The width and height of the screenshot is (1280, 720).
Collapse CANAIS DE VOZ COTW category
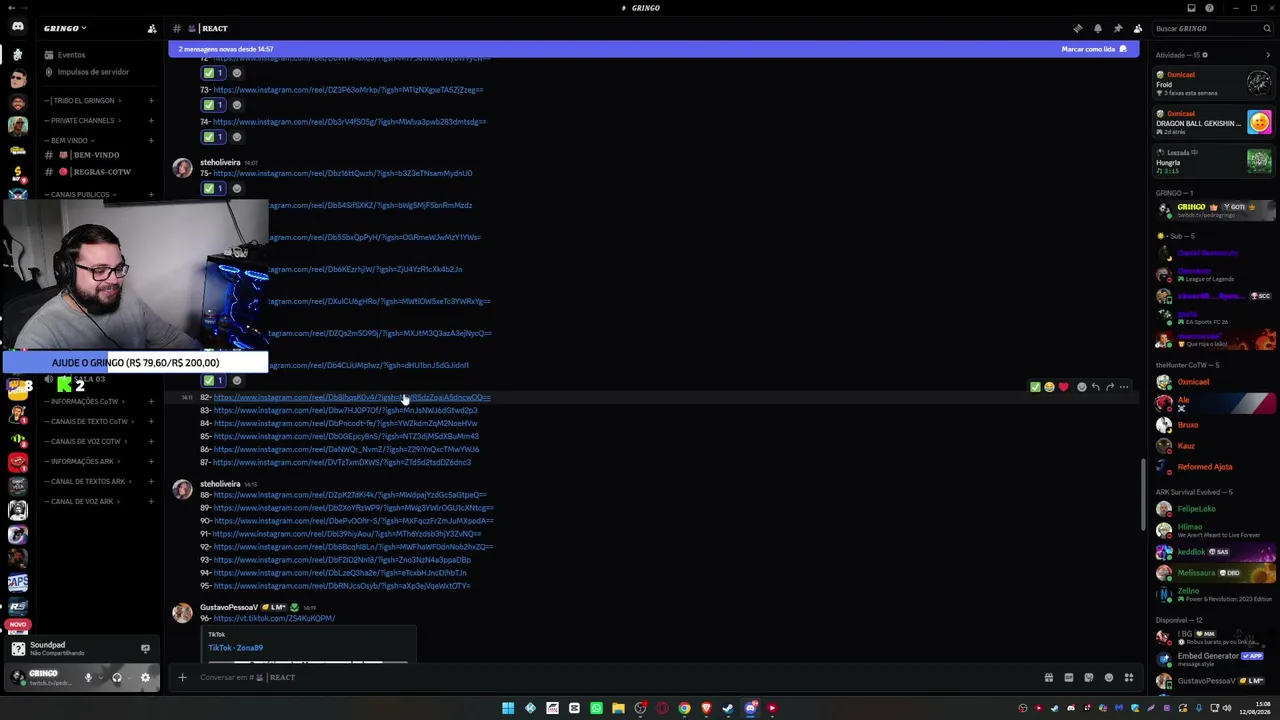86,441
